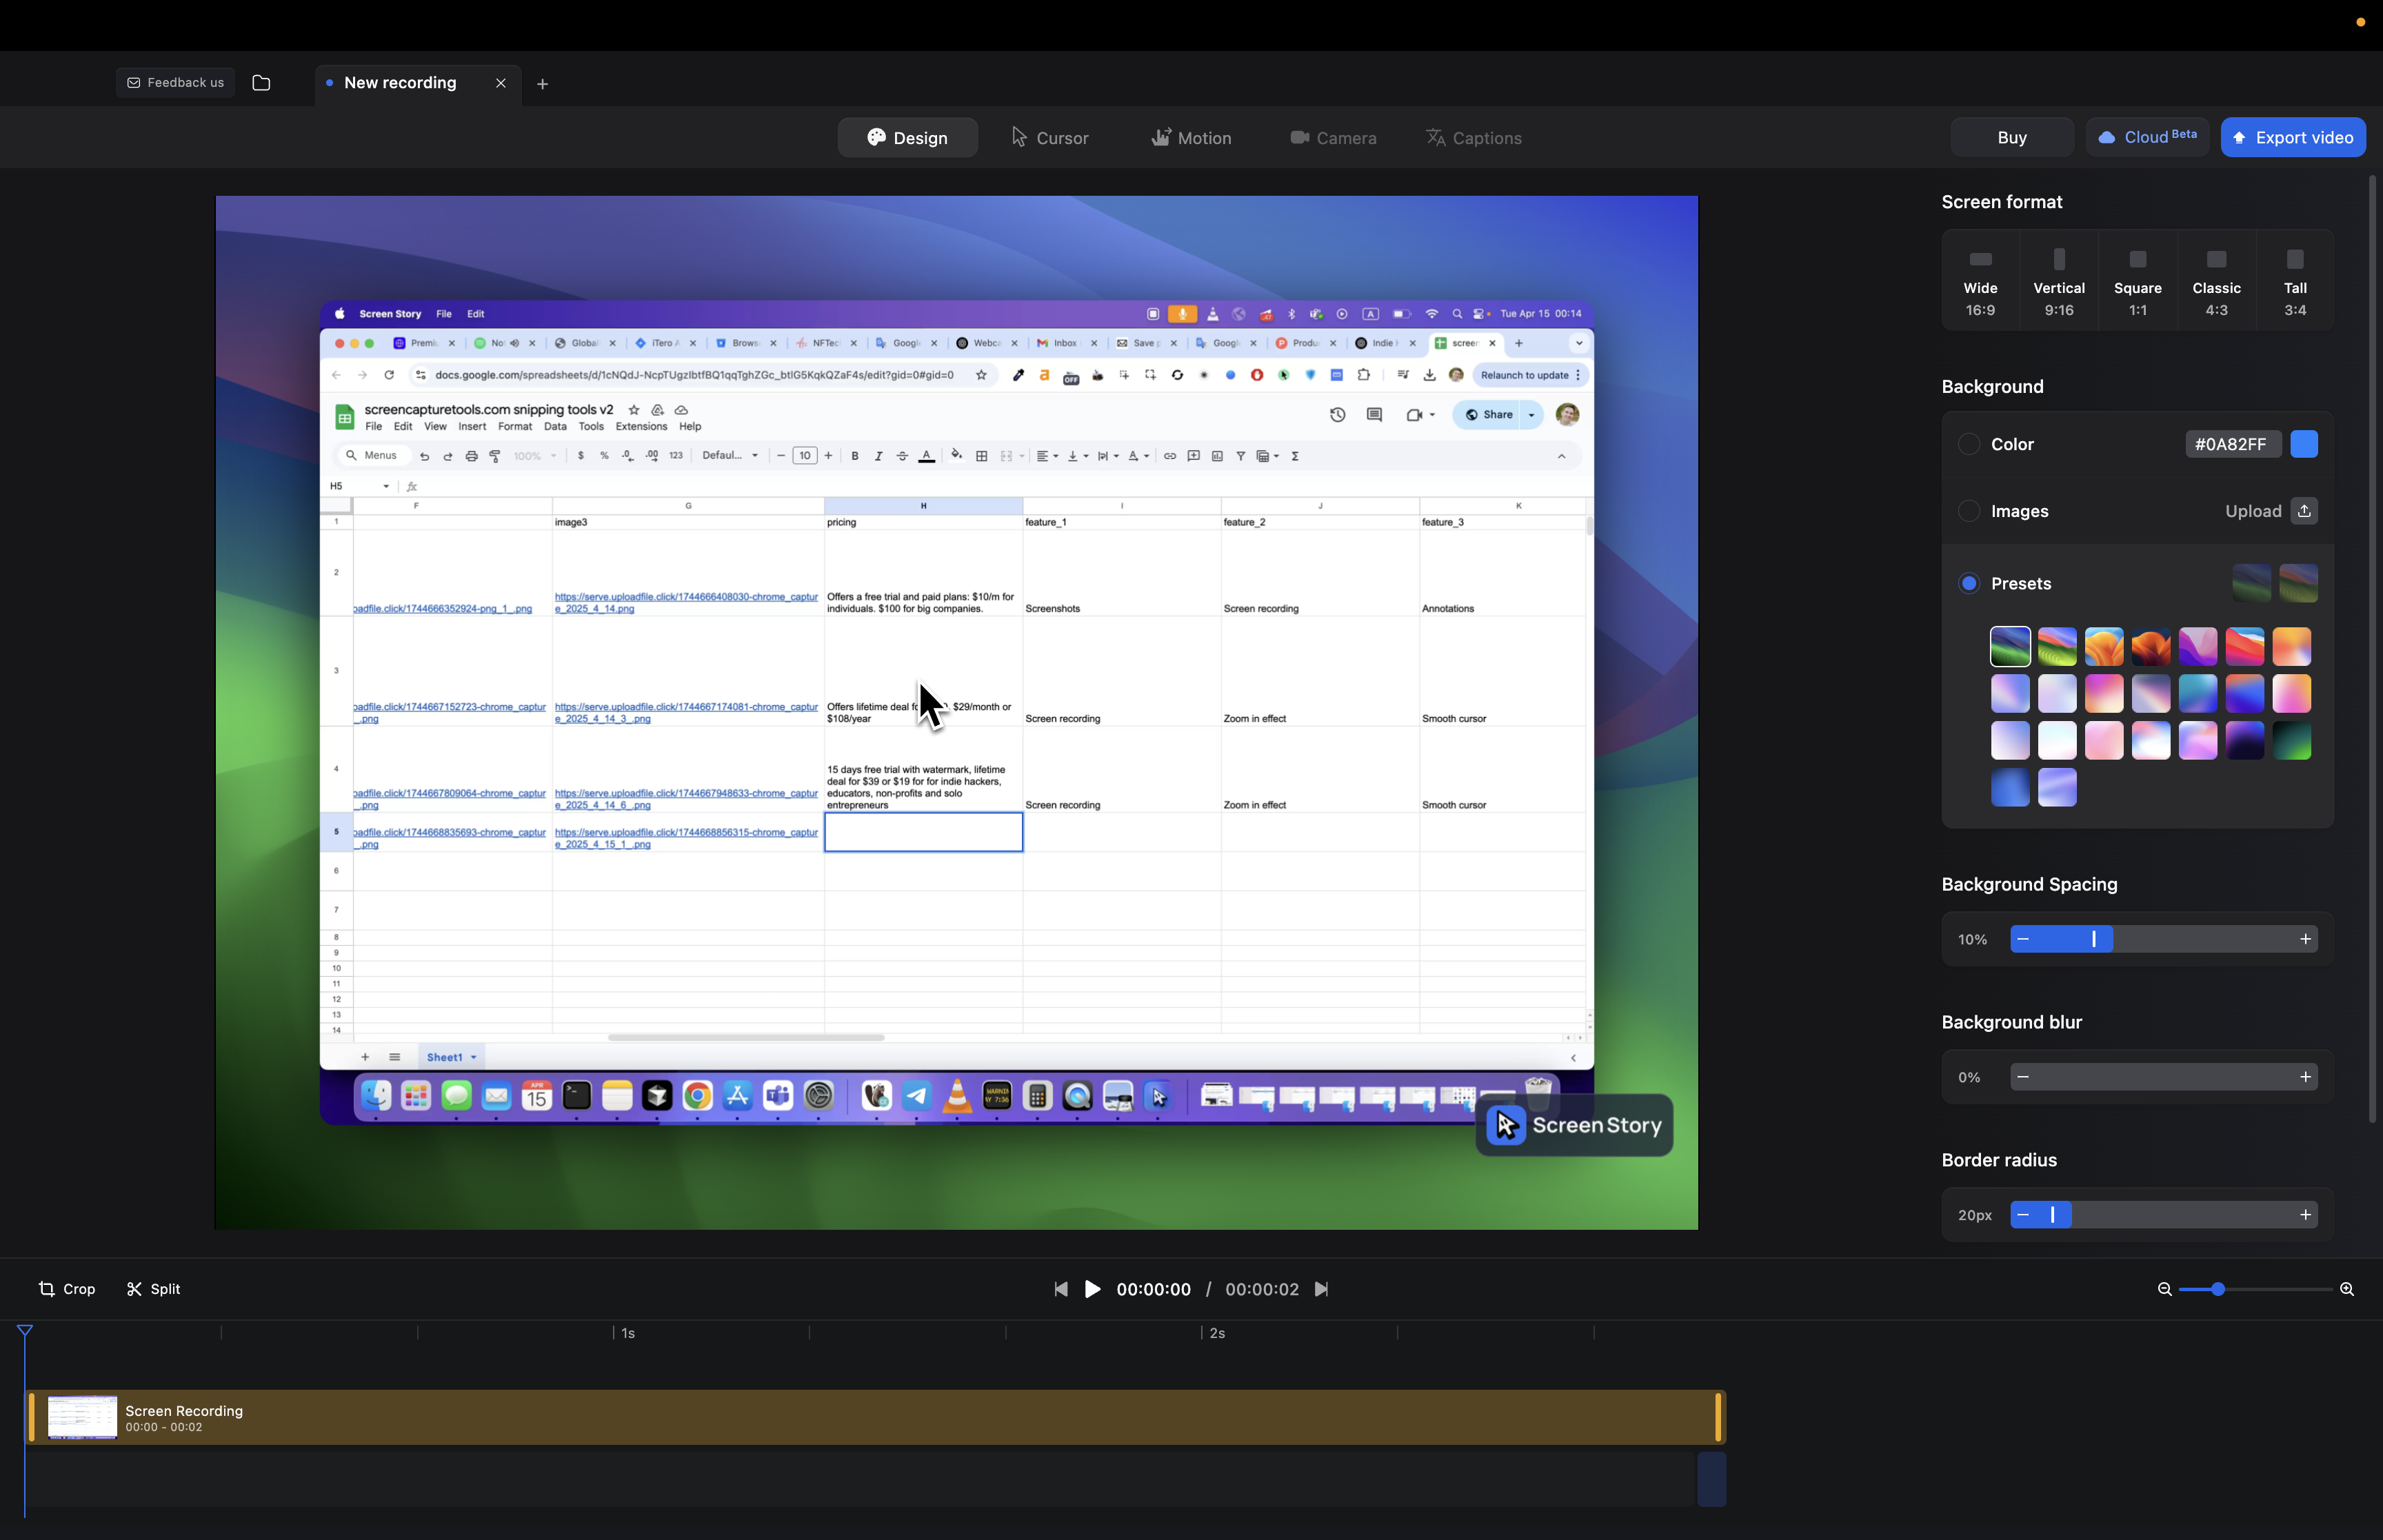Select Vertical 9:16 screen format
This screenshot has height=1540, width=2383.
coord(2059,281)
